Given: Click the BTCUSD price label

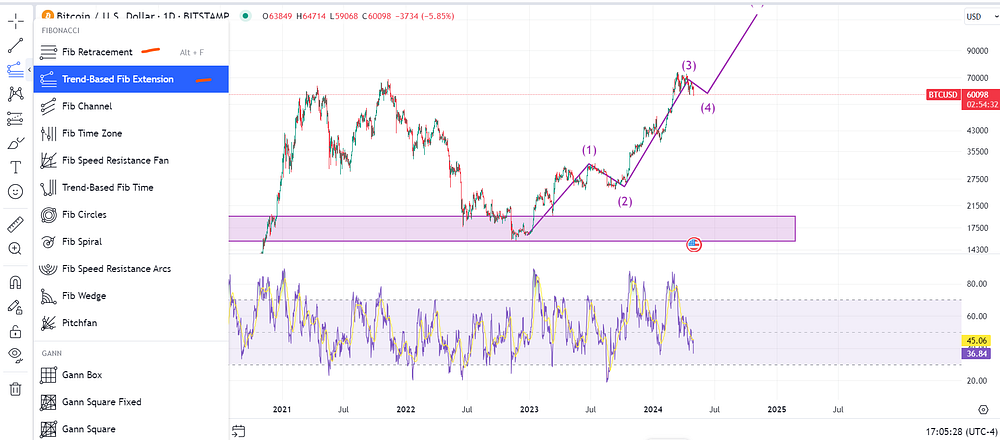Looking at the screenshot, I should (x=943, y=94).
